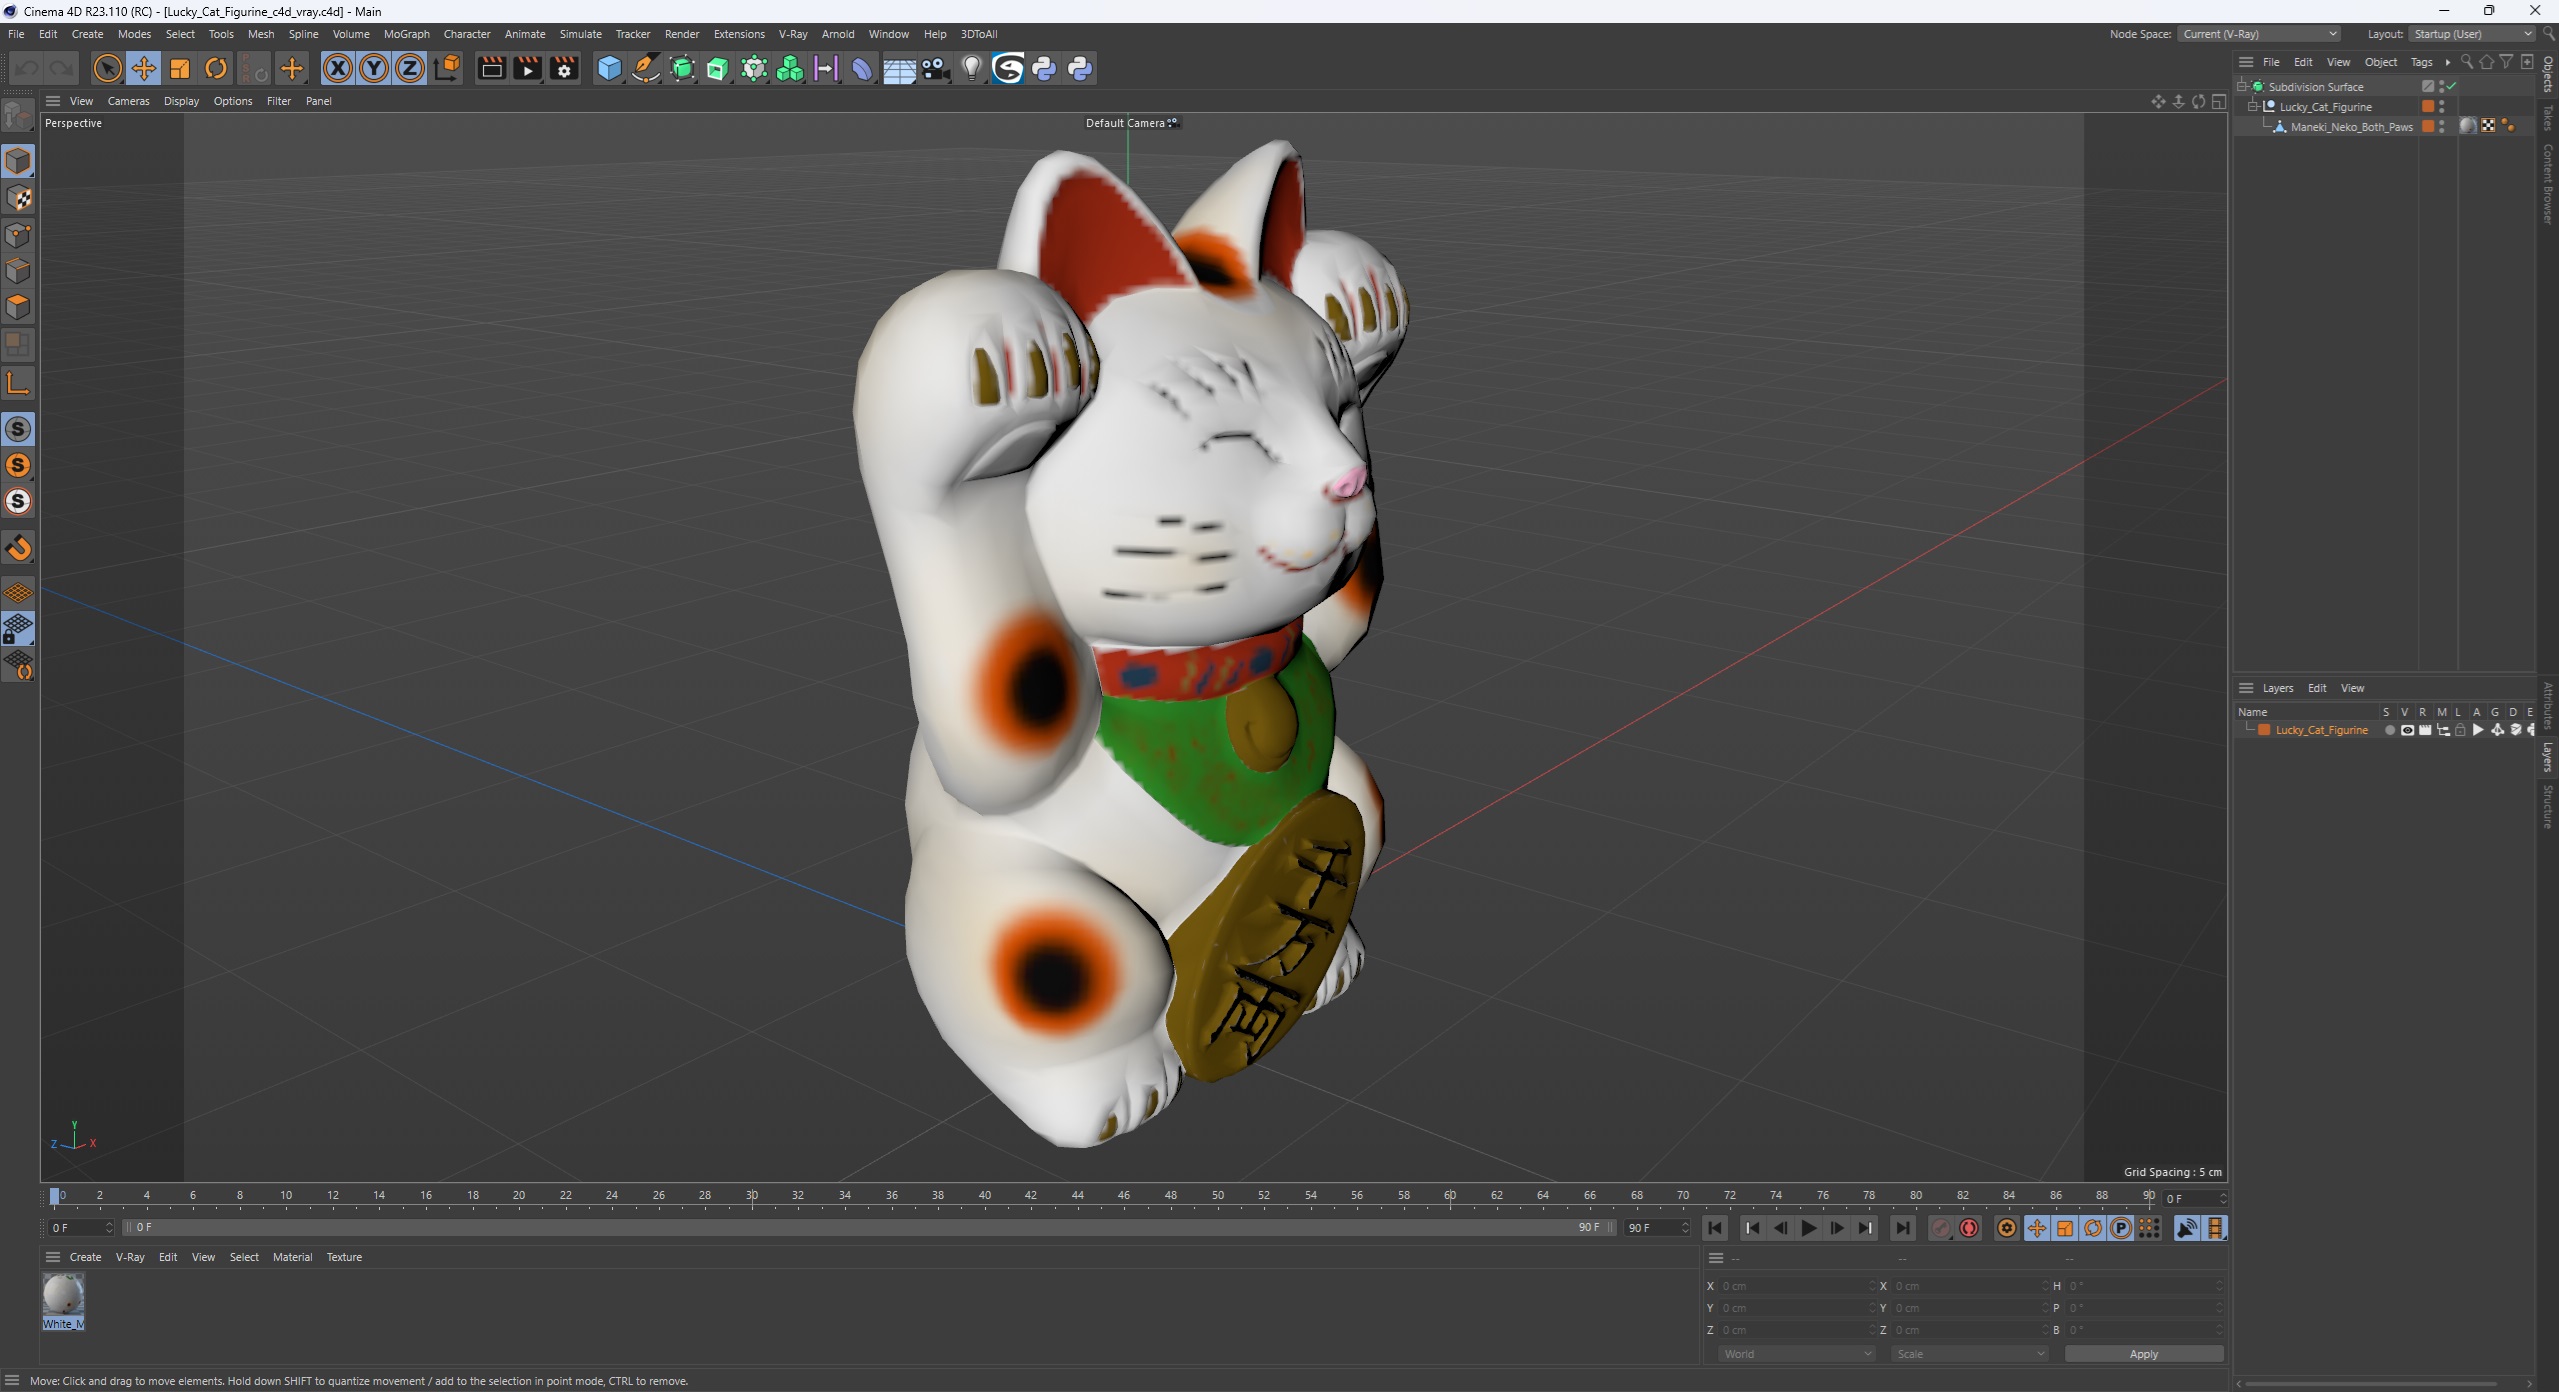Open the MoGraph menu

tap(406, 34)
